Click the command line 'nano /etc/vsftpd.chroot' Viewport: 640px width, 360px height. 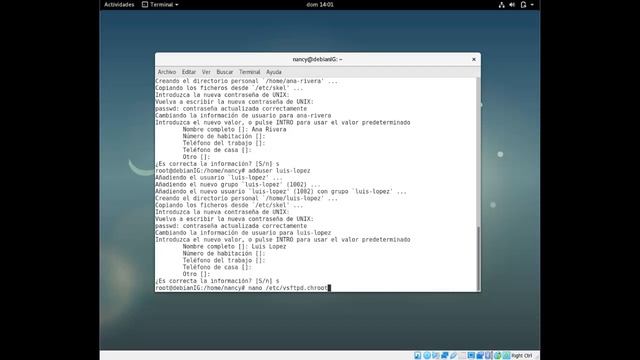[x=288, y=288]
